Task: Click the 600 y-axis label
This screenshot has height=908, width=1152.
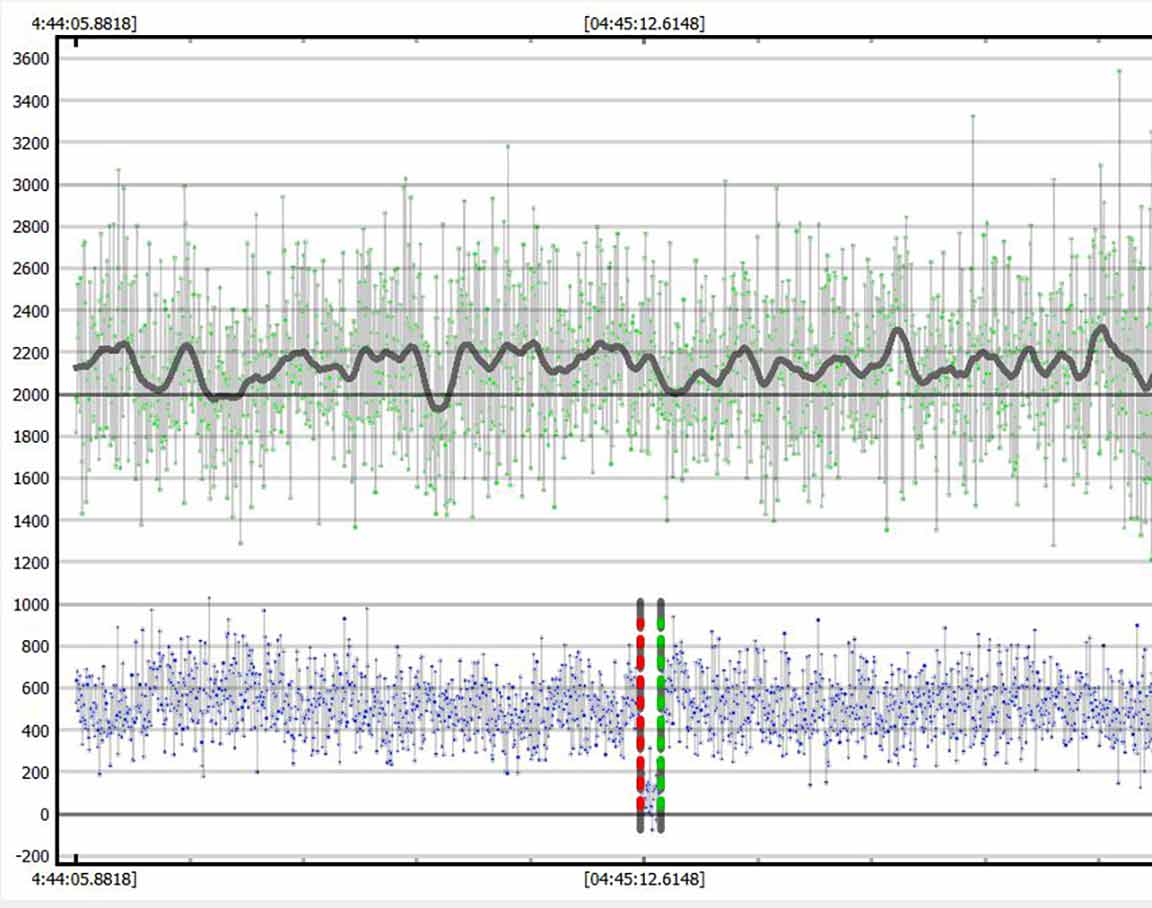Action: pyautogui.click(x=35, y=688)
